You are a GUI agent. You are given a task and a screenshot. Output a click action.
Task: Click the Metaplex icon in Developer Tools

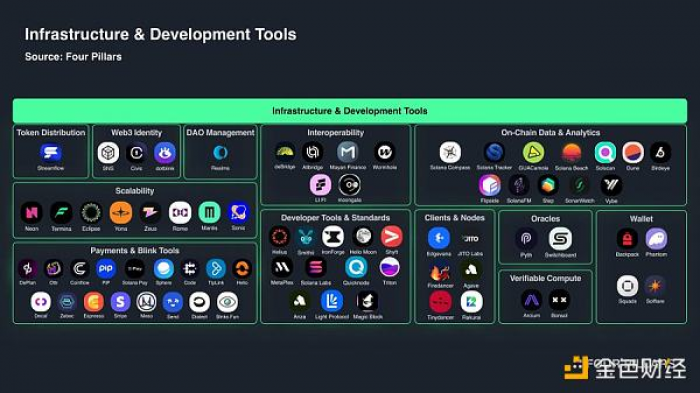[282, 268]
